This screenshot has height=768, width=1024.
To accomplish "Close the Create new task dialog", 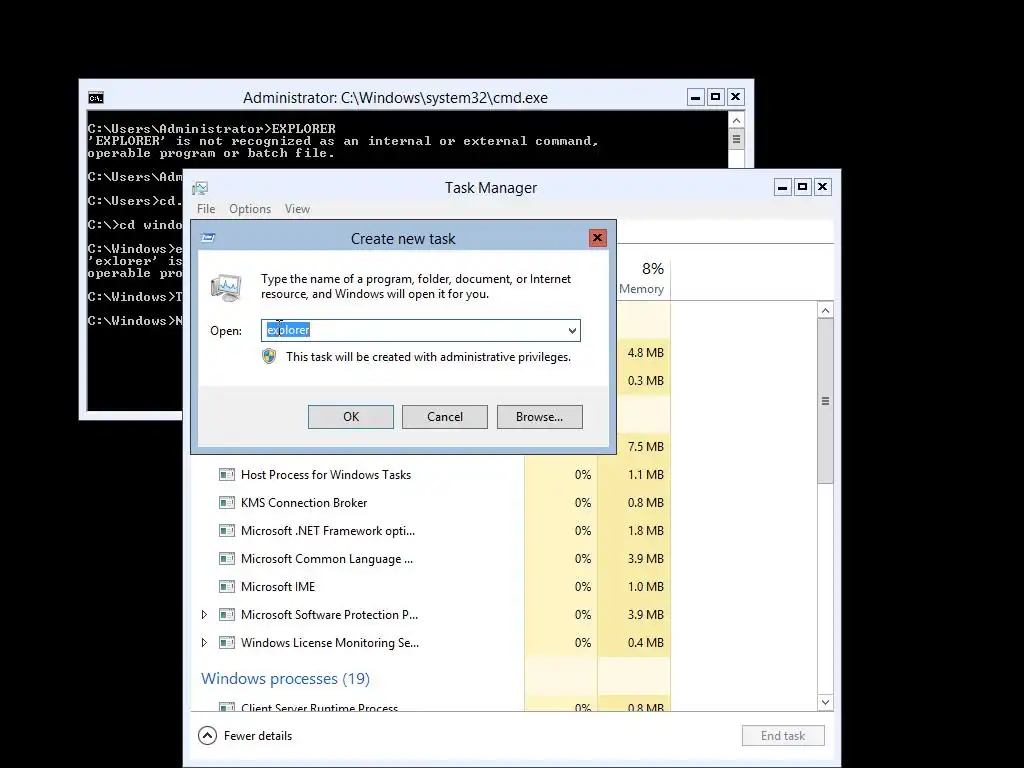I will pos(597,238).
